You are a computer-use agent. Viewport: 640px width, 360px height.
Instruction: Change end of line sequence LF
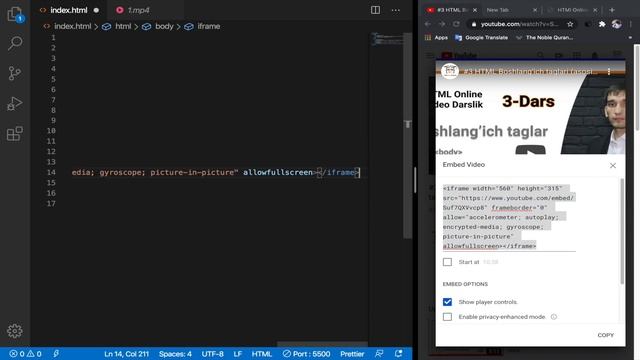(238, 354)
